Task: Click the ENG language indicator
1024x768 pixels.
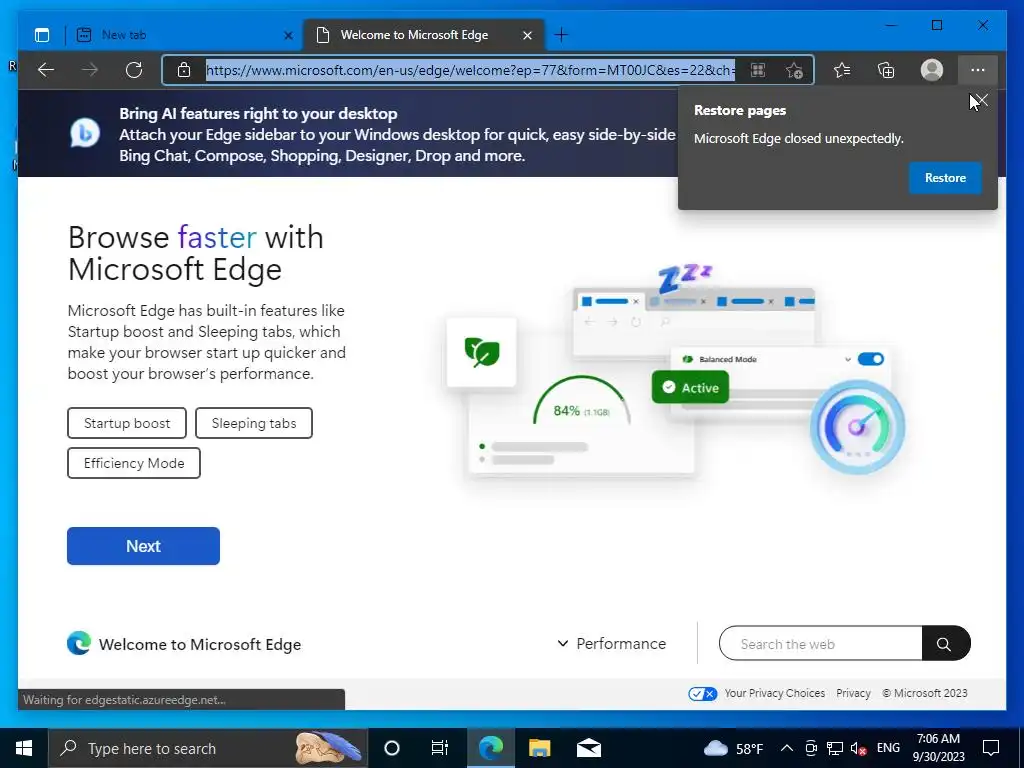Action: 888,748
